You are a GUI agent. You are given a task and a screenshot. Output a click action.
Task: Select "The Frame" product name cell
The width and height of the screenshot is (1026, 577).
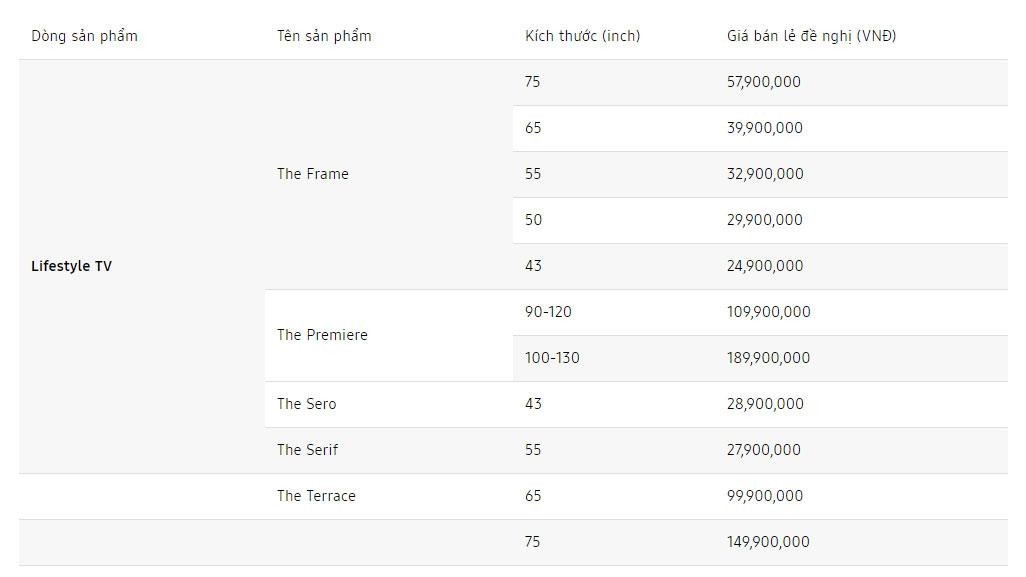[x=313, y=174]
